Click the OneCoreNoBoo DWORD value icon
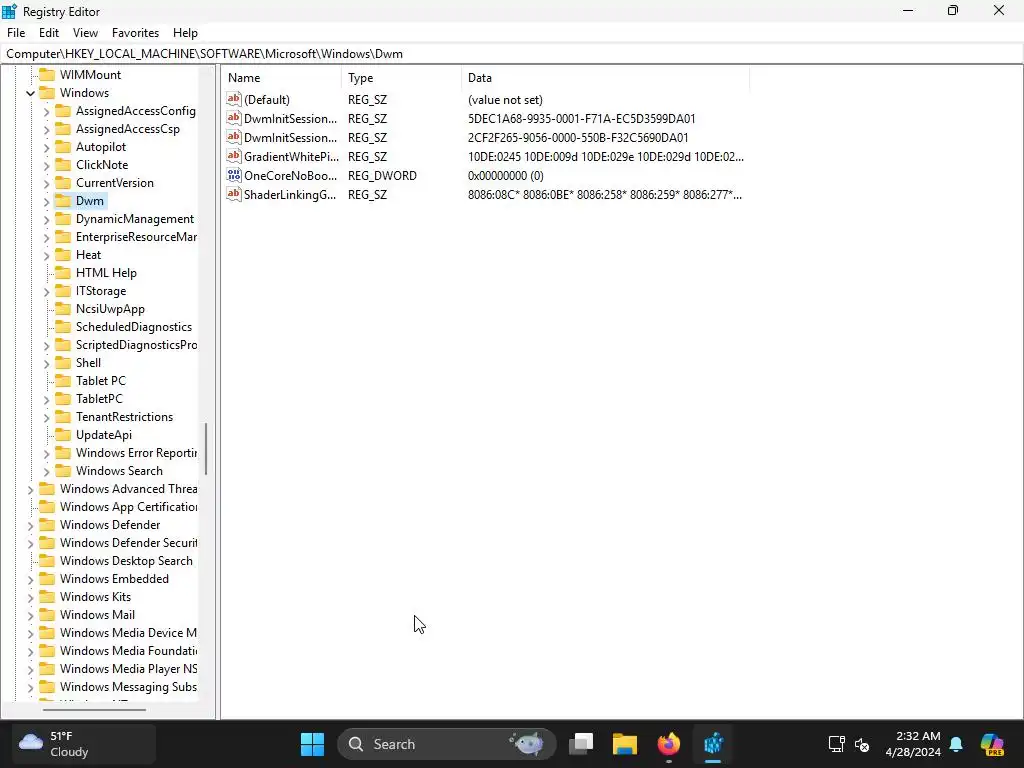Image resolution: width=1024 pixels, height=768 pixels. (x=234, y=175)
